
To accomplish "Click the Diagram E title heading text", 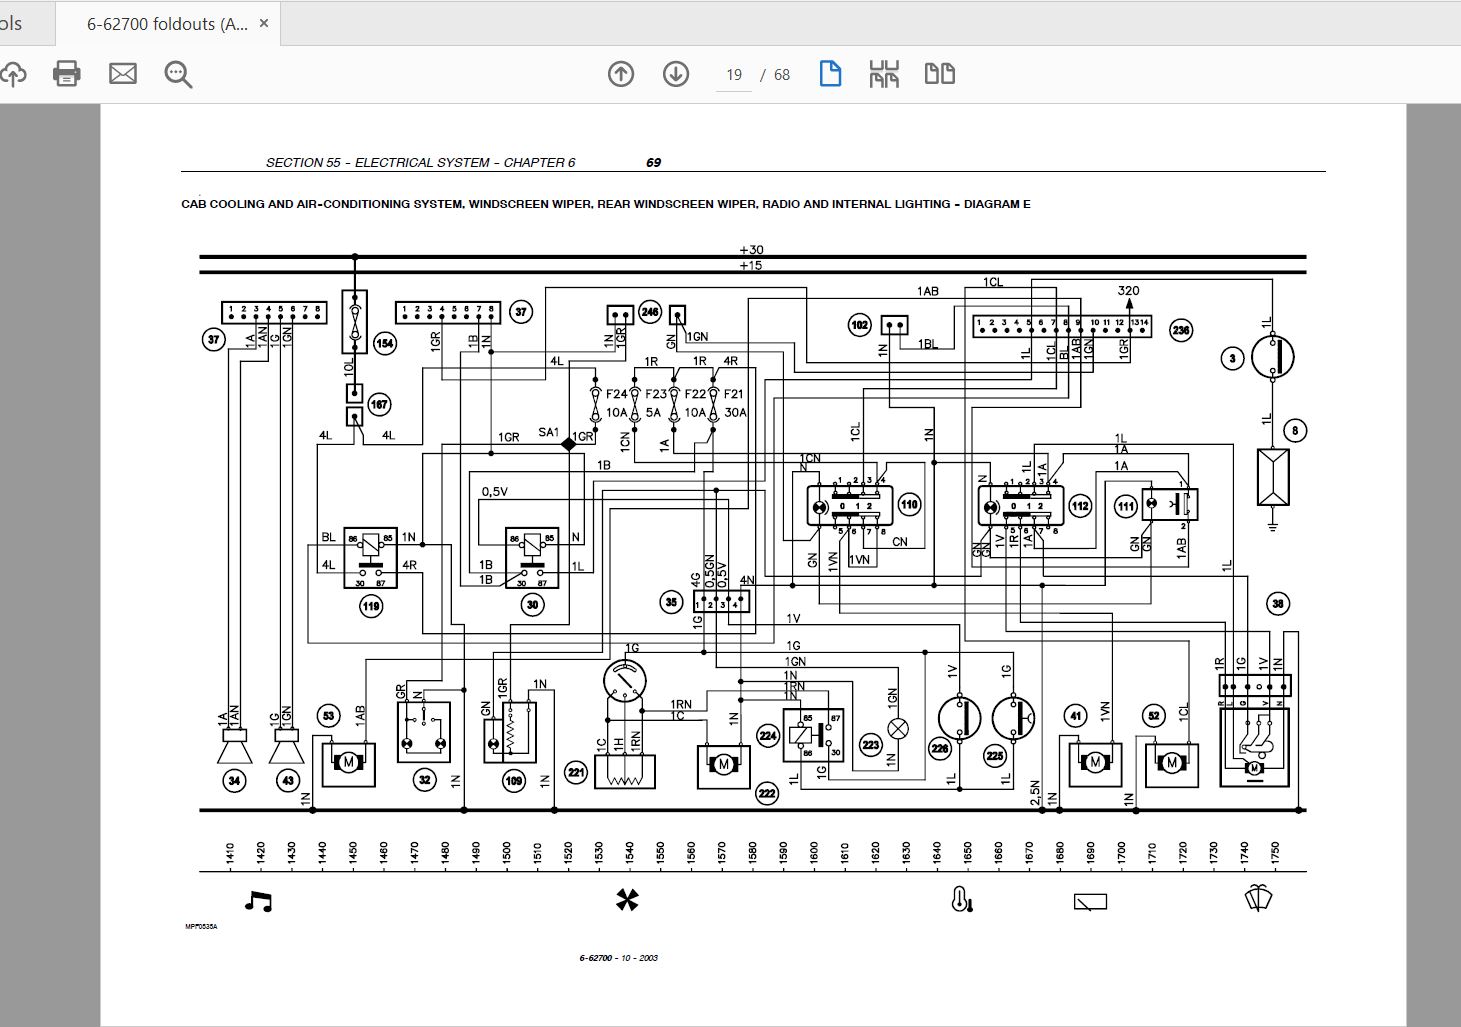I will (606, 204).
